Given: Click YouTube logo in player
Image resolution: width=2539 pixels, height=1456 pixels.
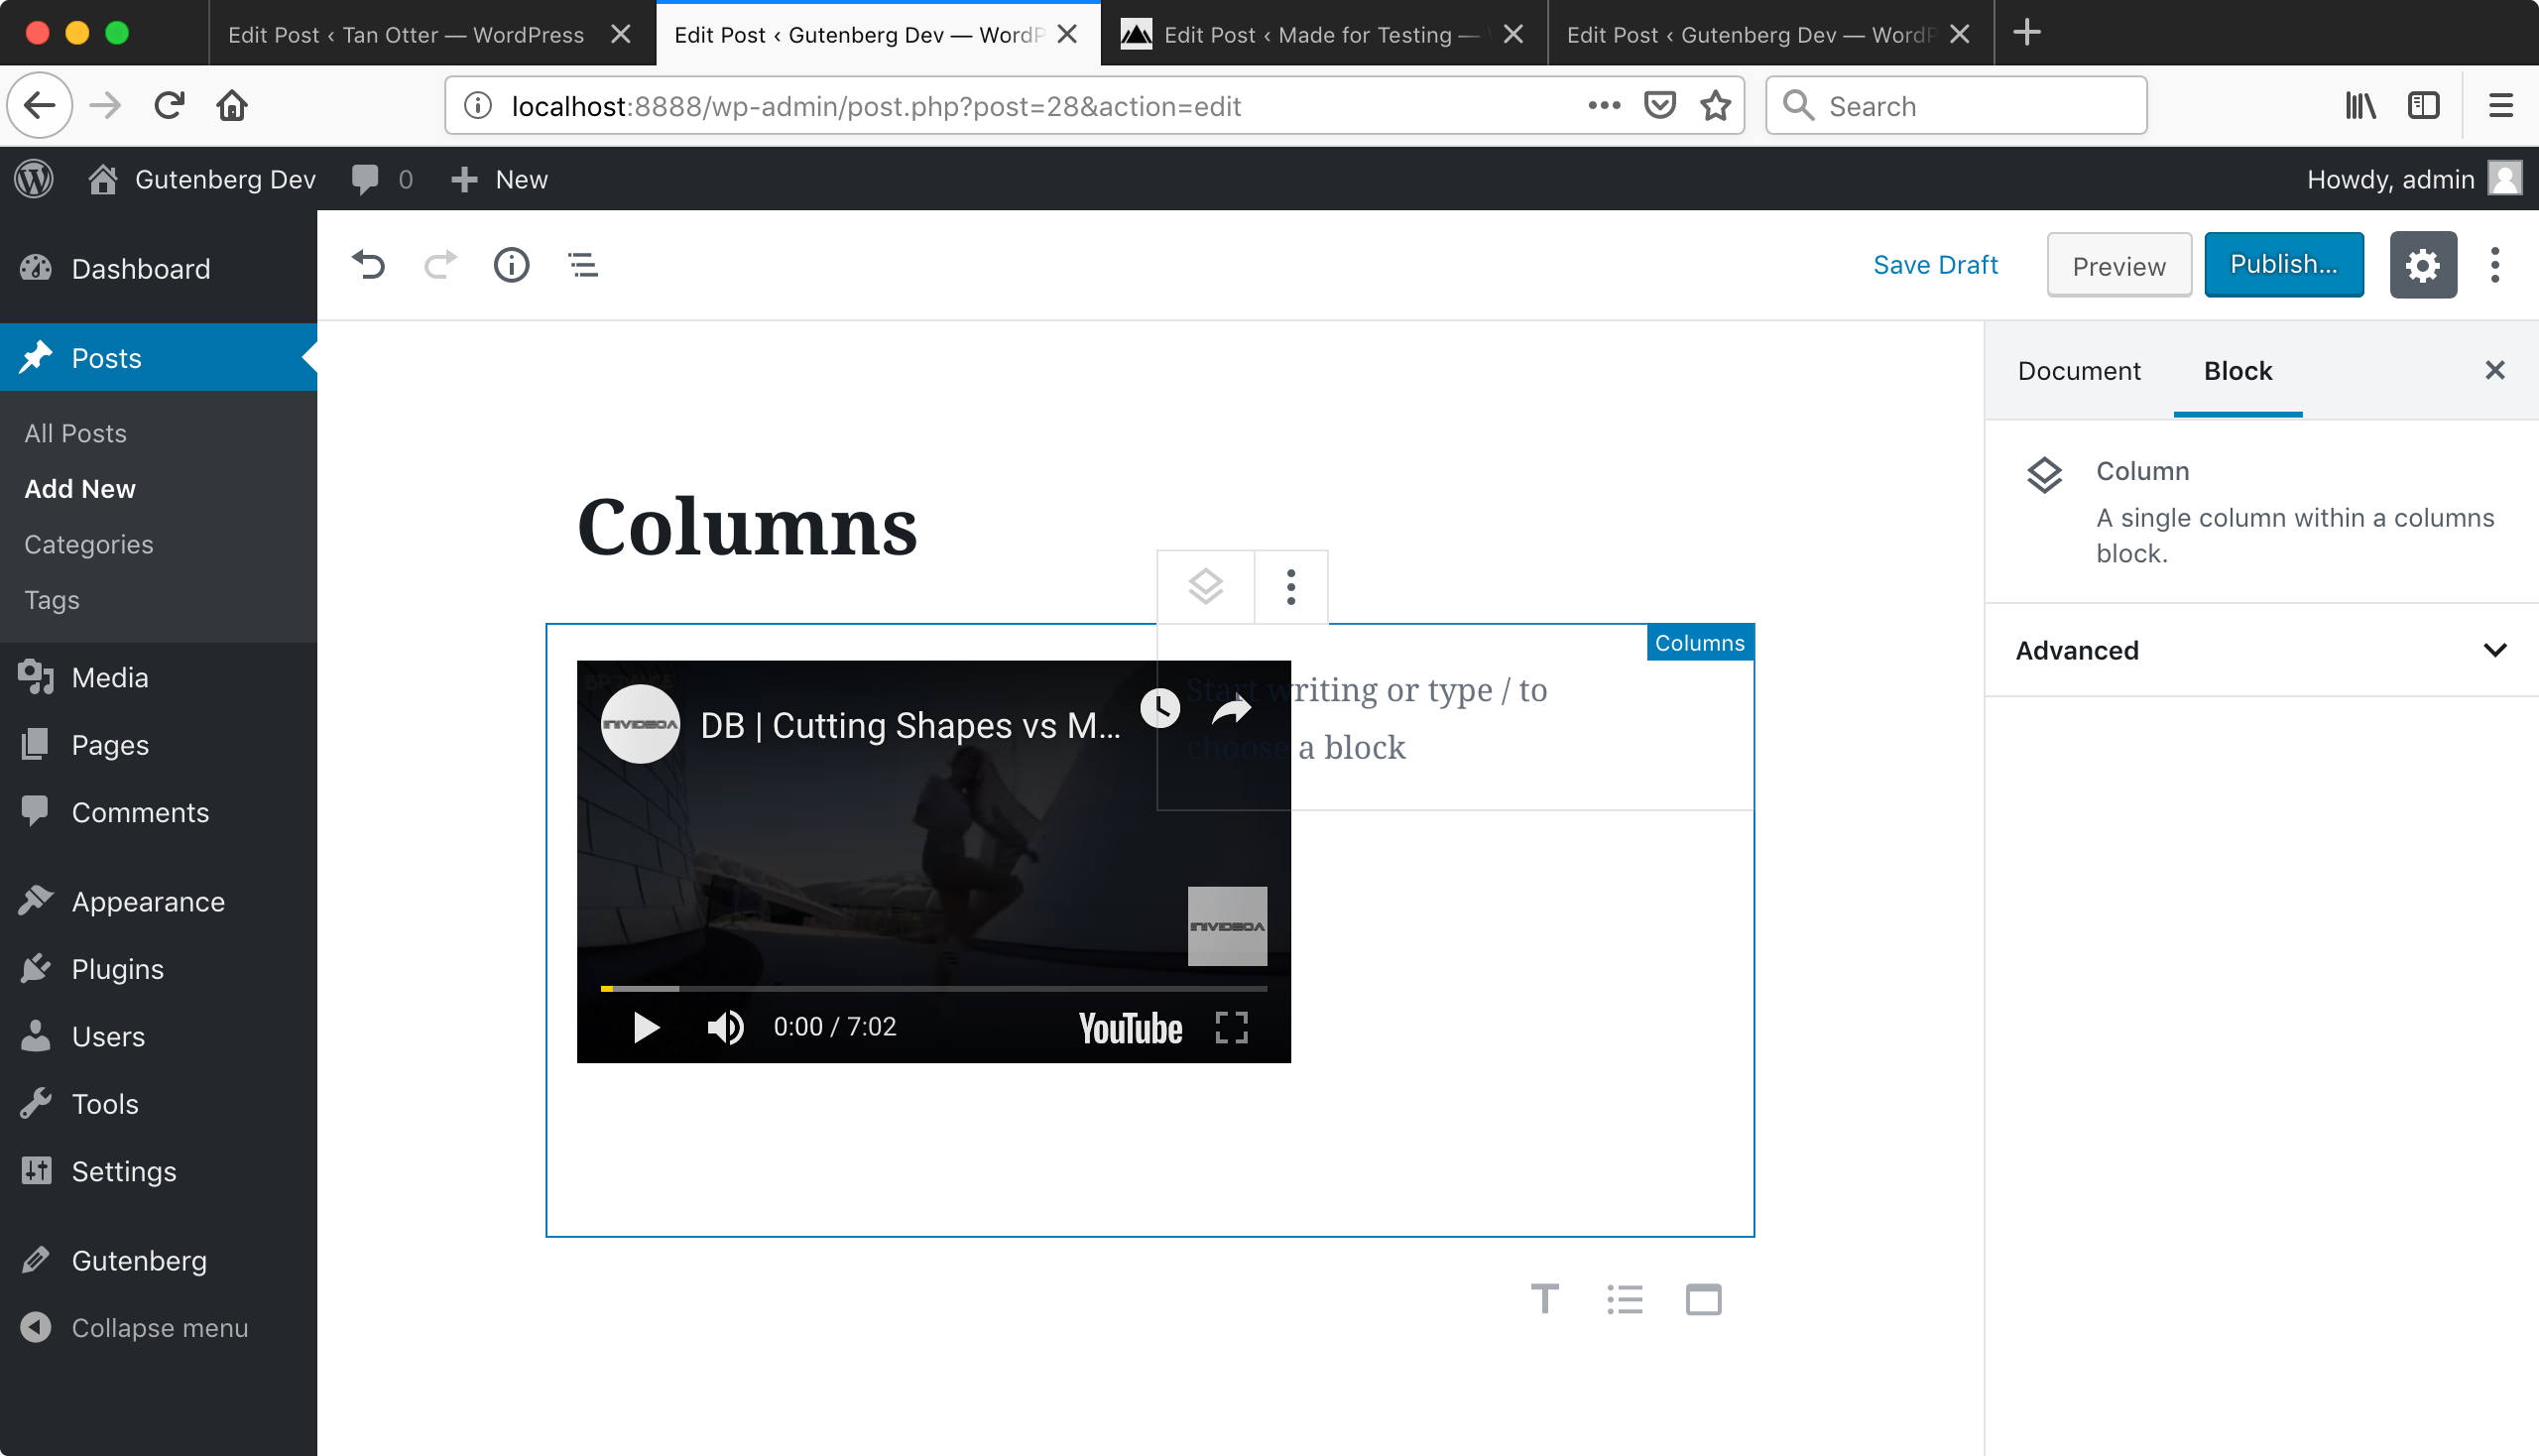Looking at the screenshot, I should 1130,1028.
